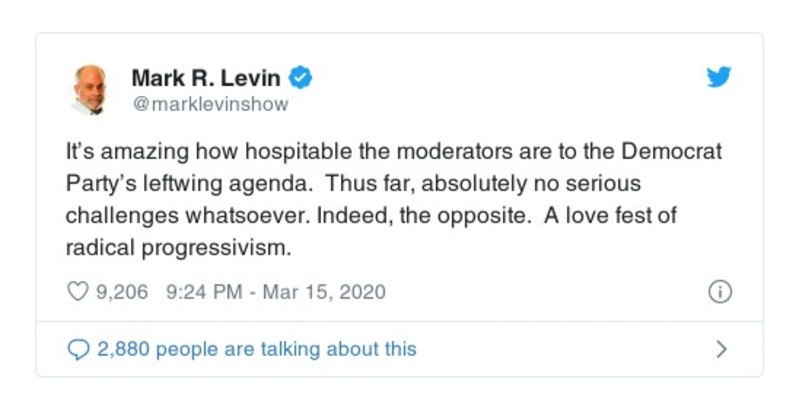Expand the conversation with the right chevron
Image resolution: width=799 pixels, height=414 pixels.
721,349
